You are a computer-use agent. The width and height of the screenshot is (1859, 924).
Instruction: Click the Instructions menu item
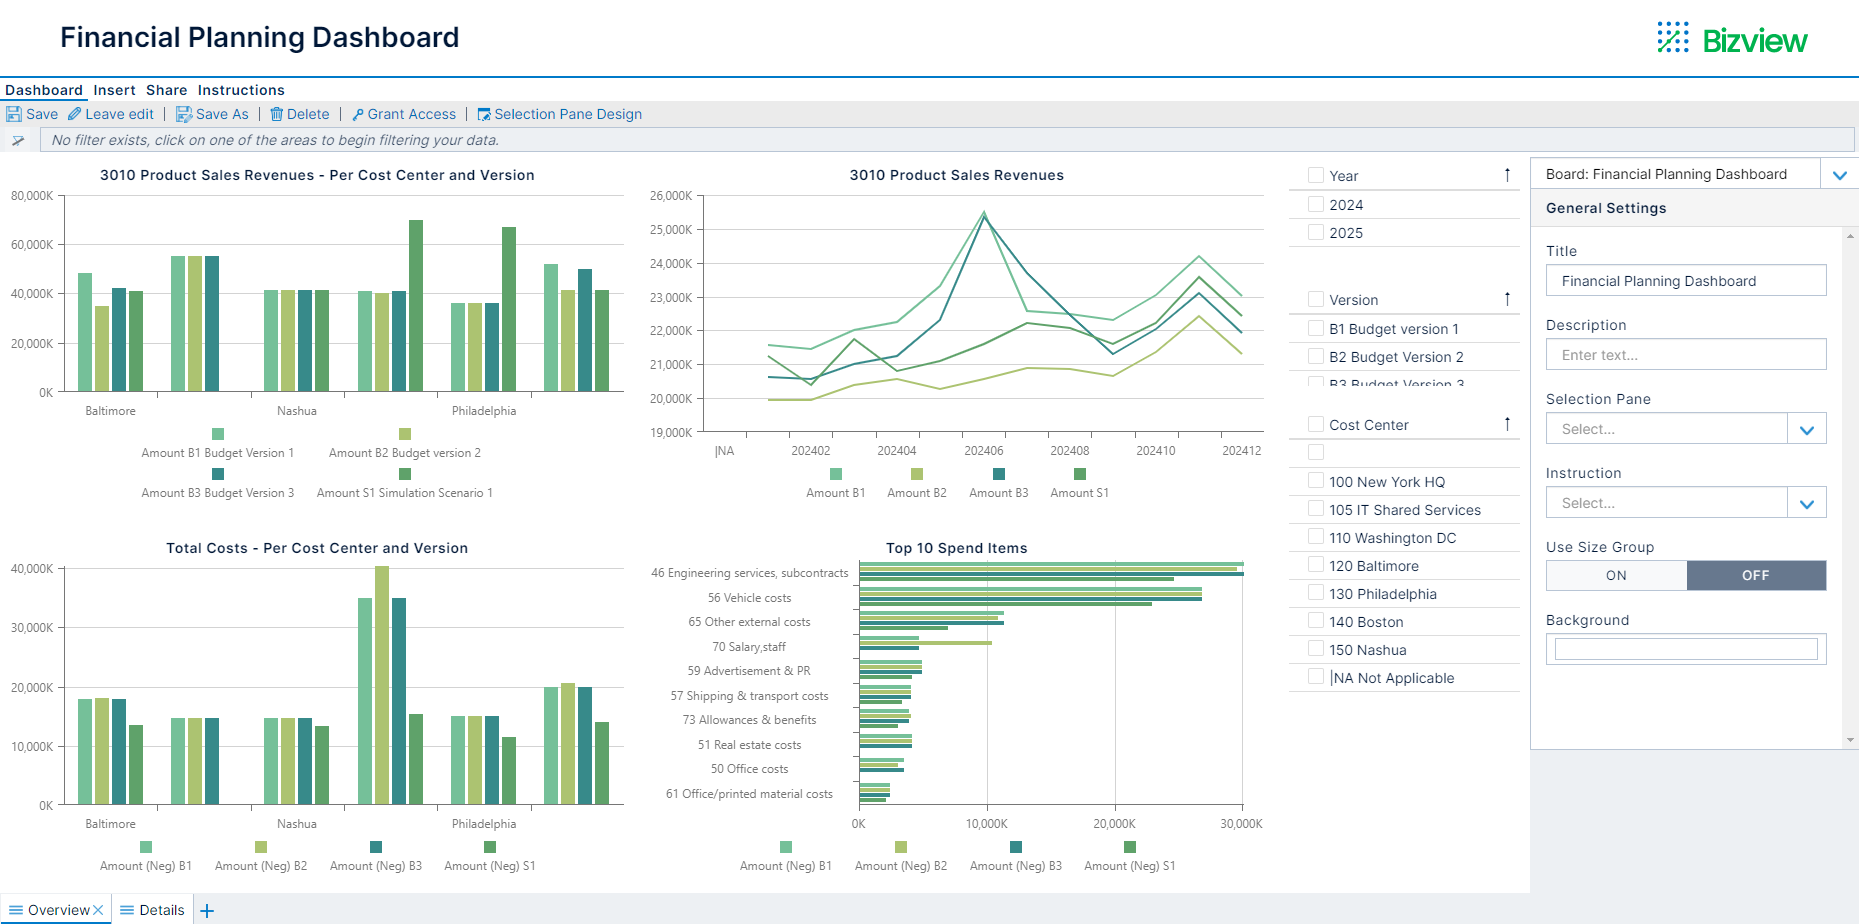(240, 90)
